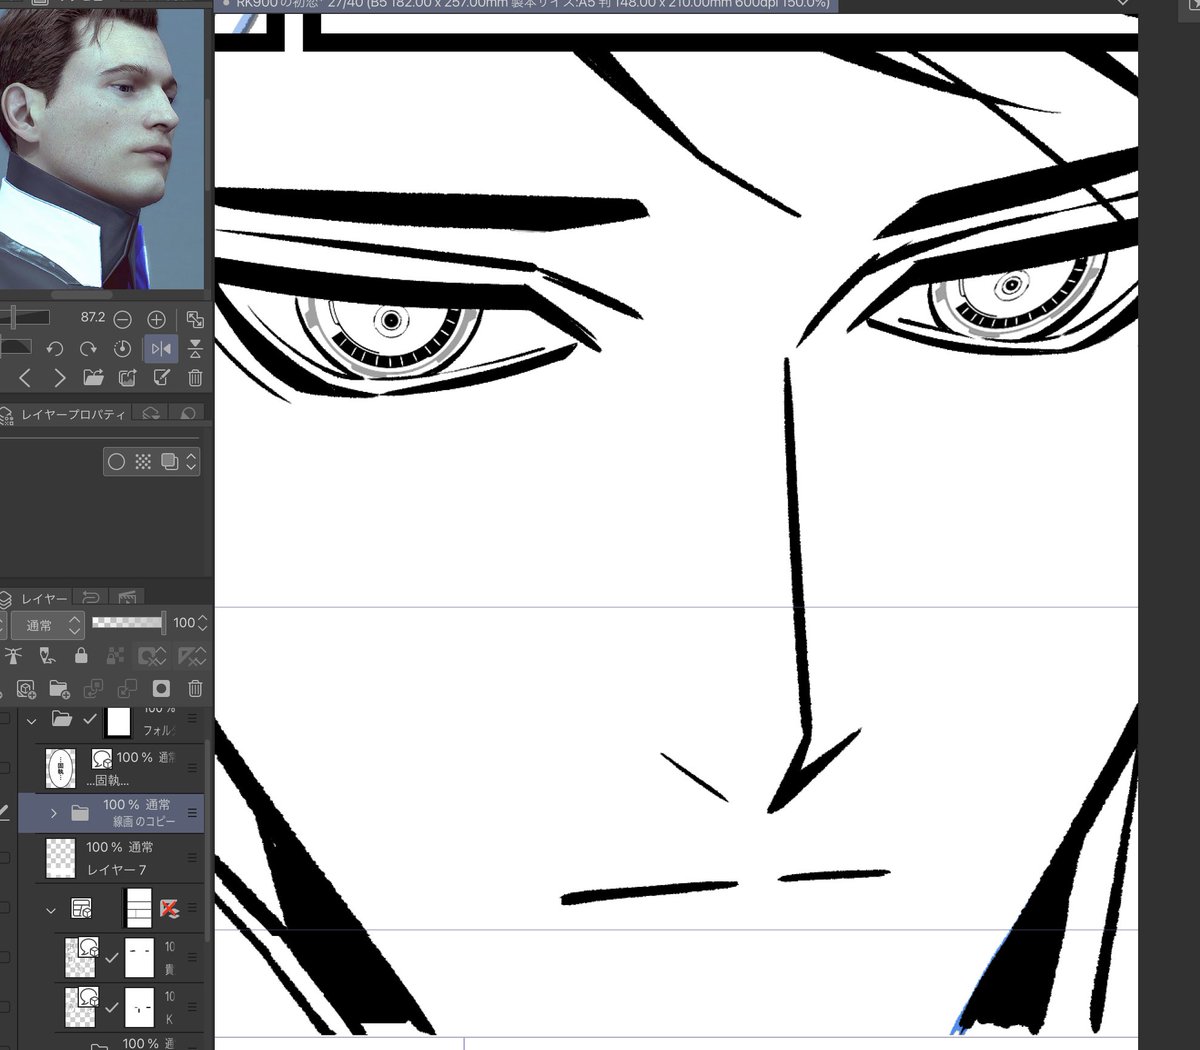Step the layer opacity value 100
Image resolution: width=1200 pixels, height=1050 pixels.
click(203, 623)
